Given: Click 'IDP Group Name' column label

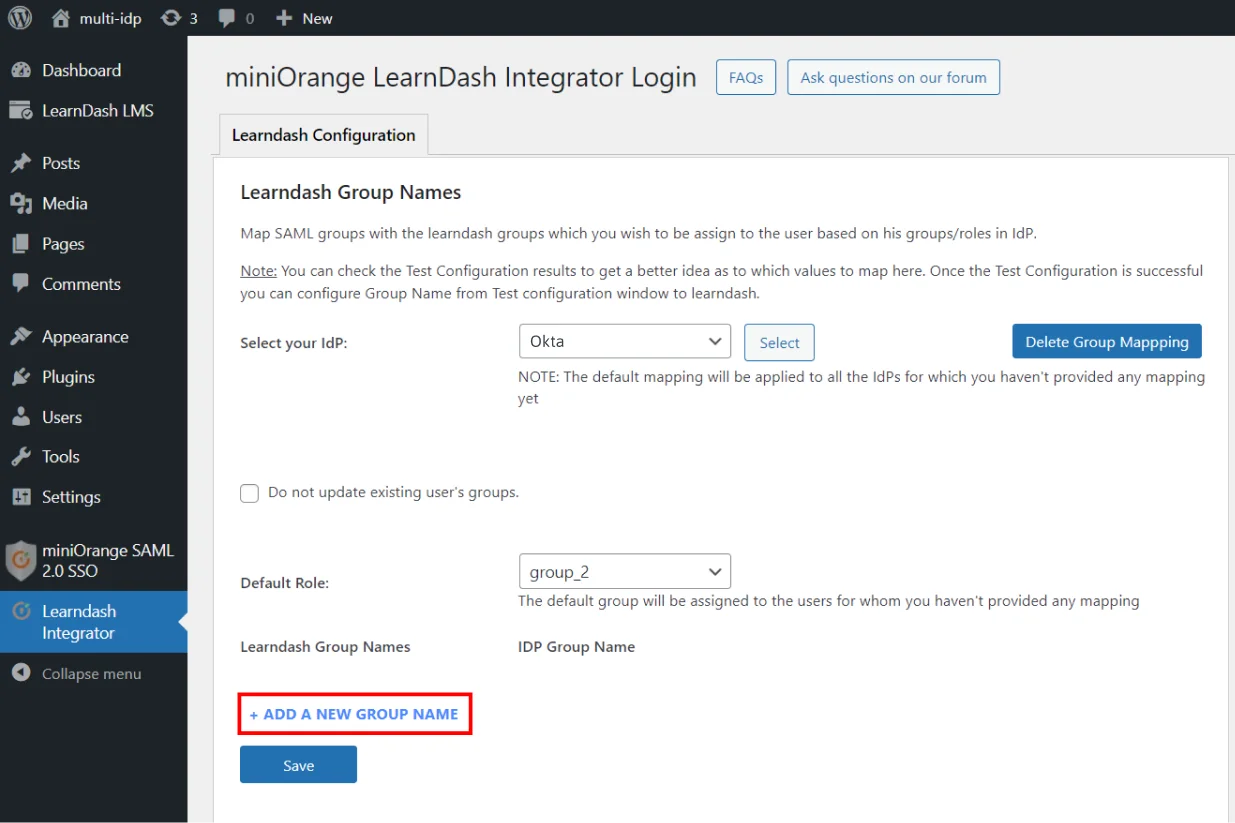Looking at the screenshot, I should pos(576,647).
